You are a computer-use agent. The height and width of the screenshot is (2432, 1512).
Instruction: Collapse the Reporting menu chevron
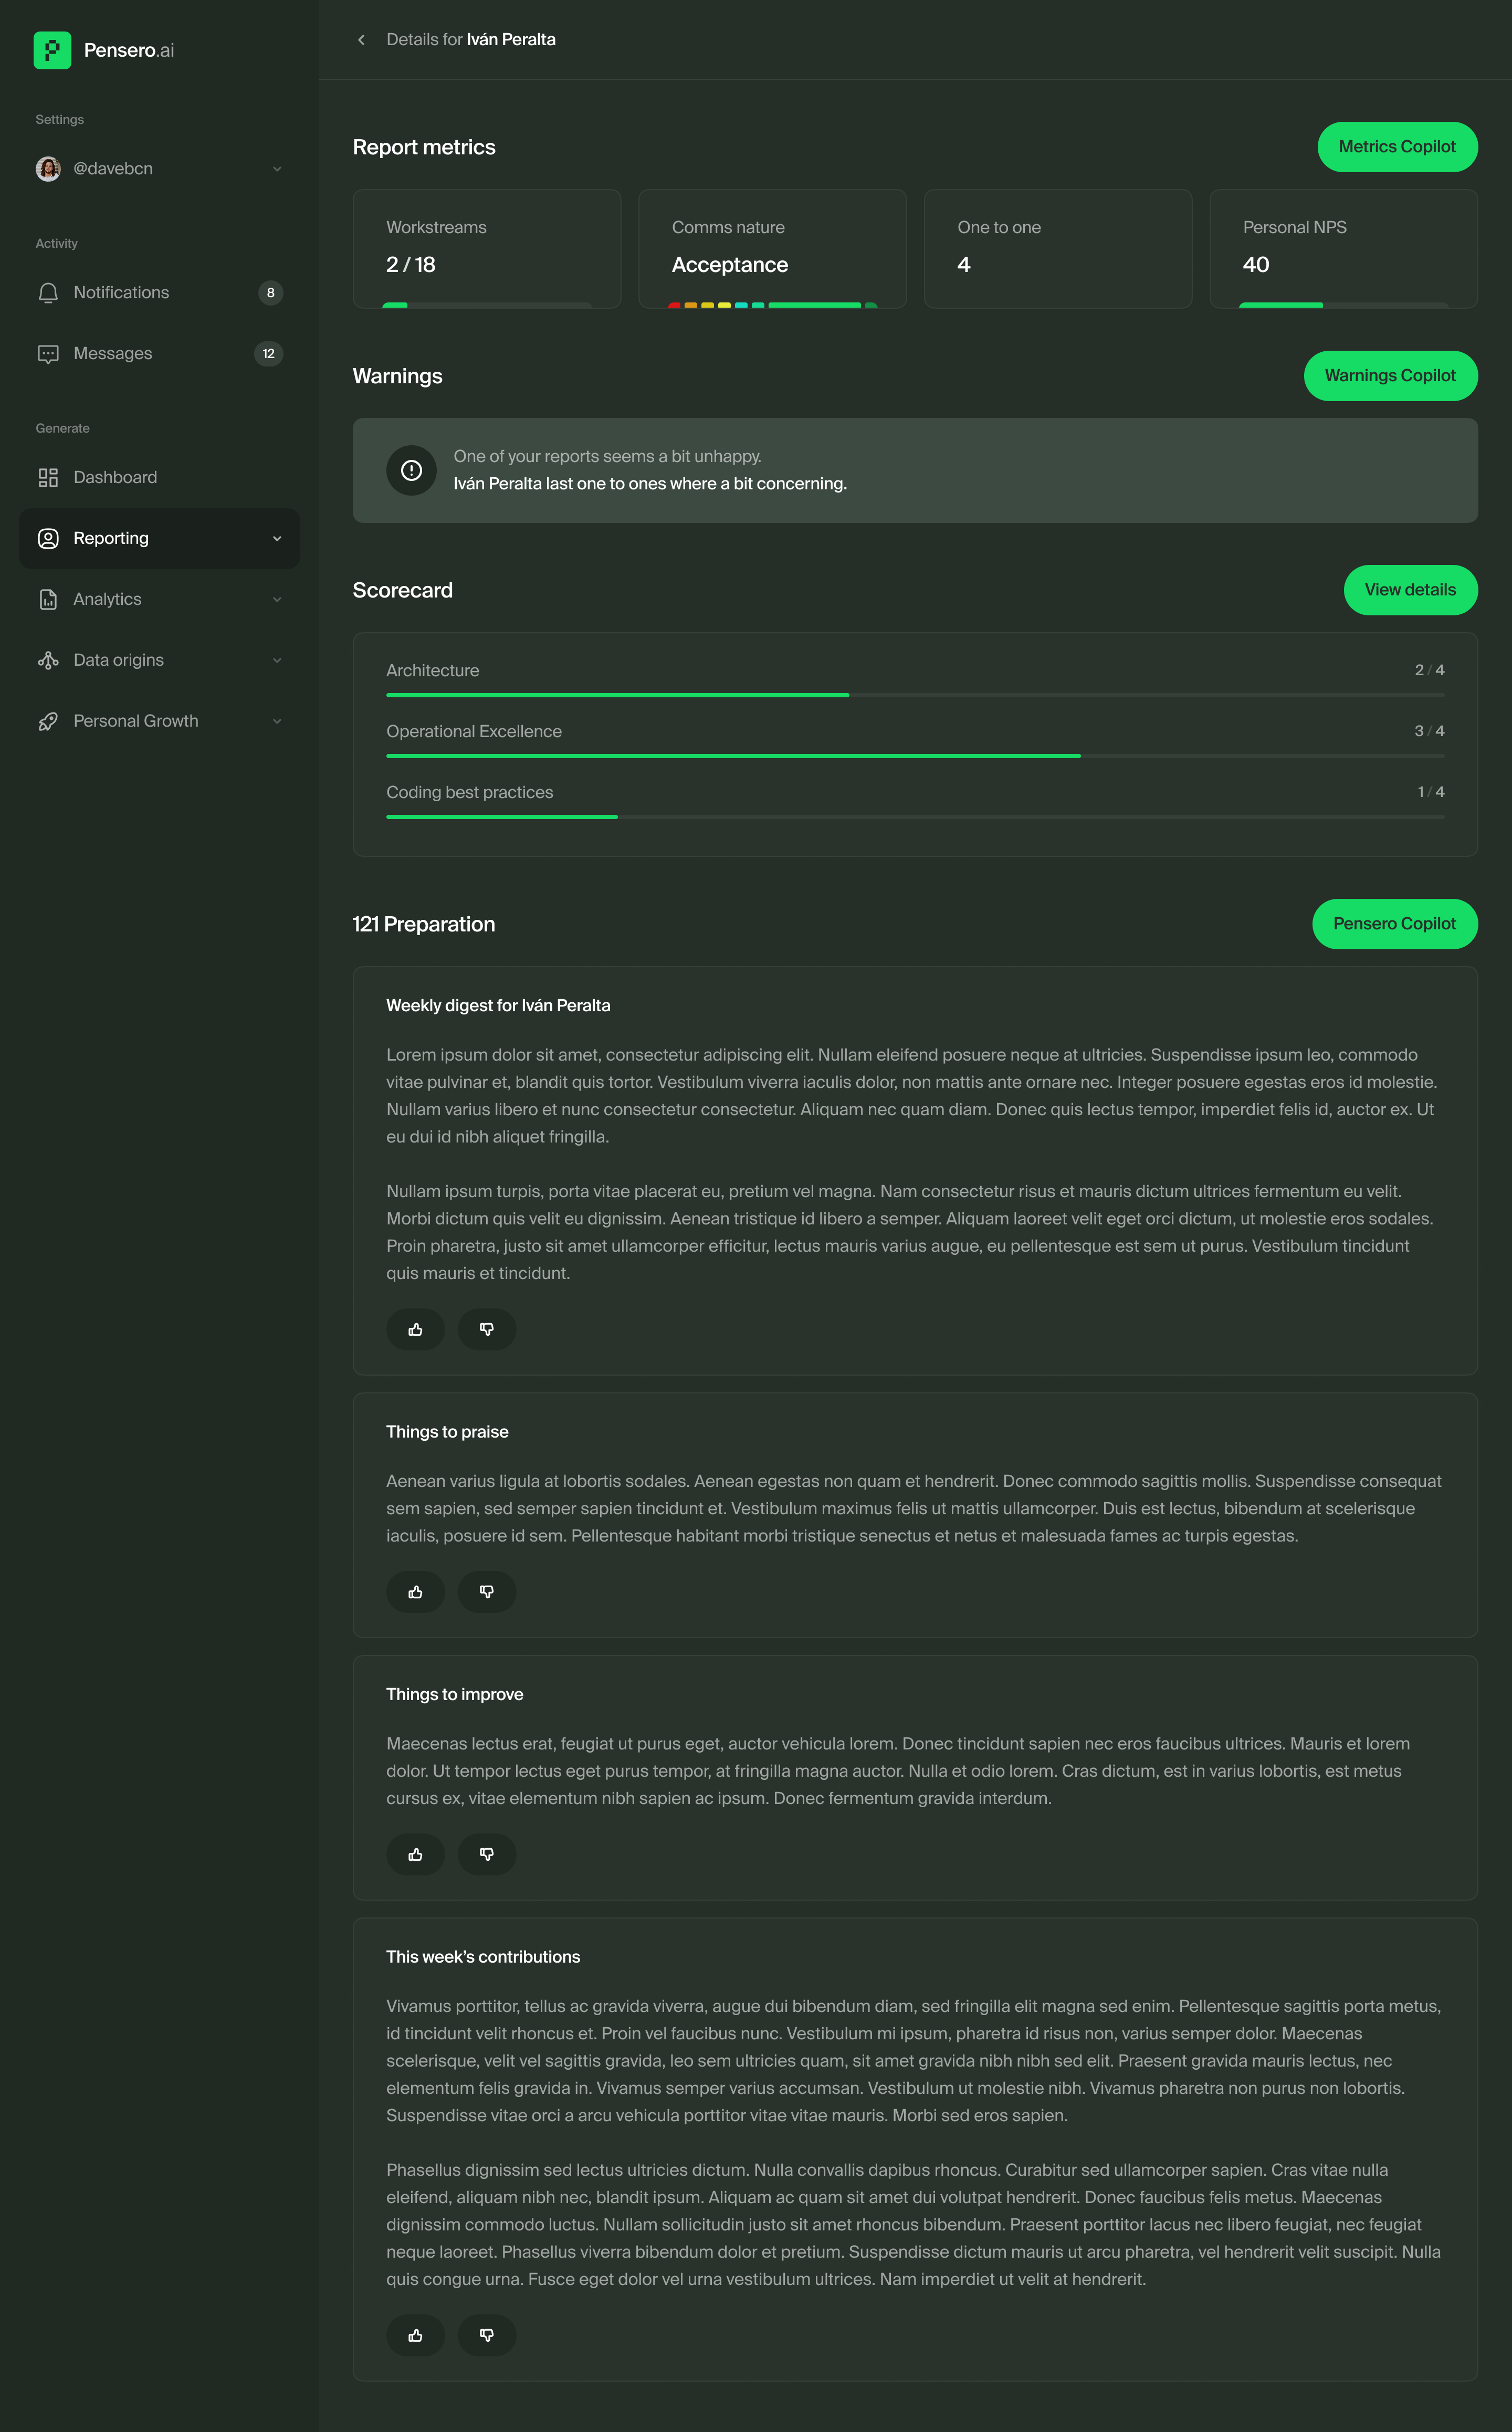[277, 538]
